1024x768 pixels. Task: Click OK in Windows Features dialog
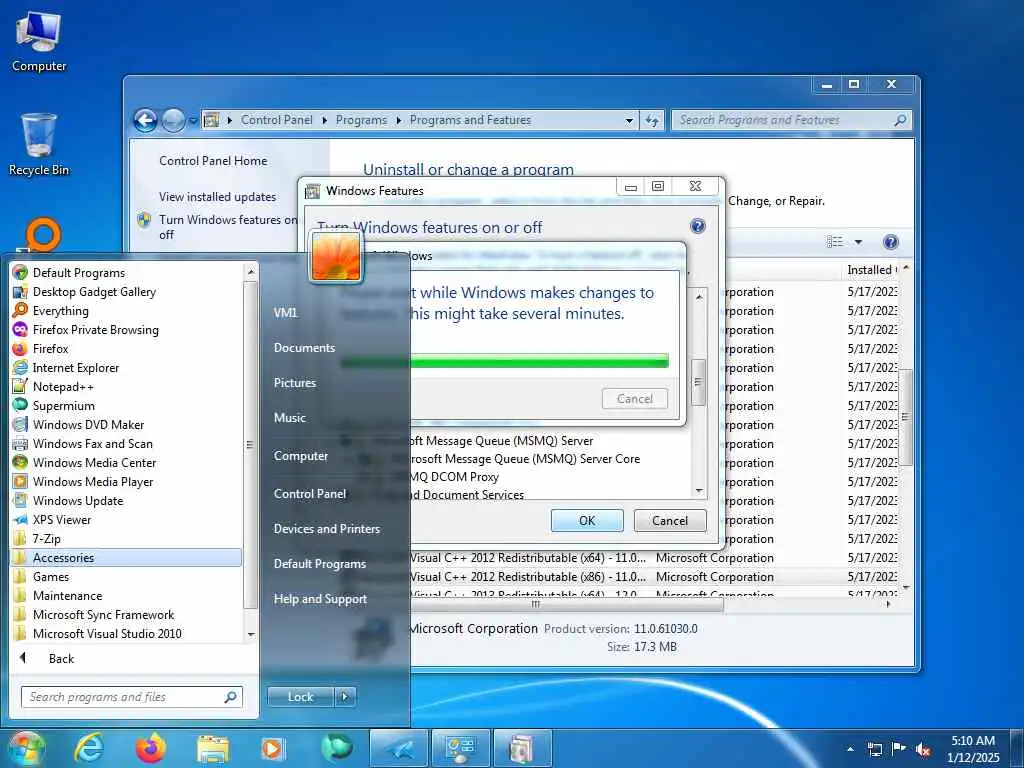(587, 520)
